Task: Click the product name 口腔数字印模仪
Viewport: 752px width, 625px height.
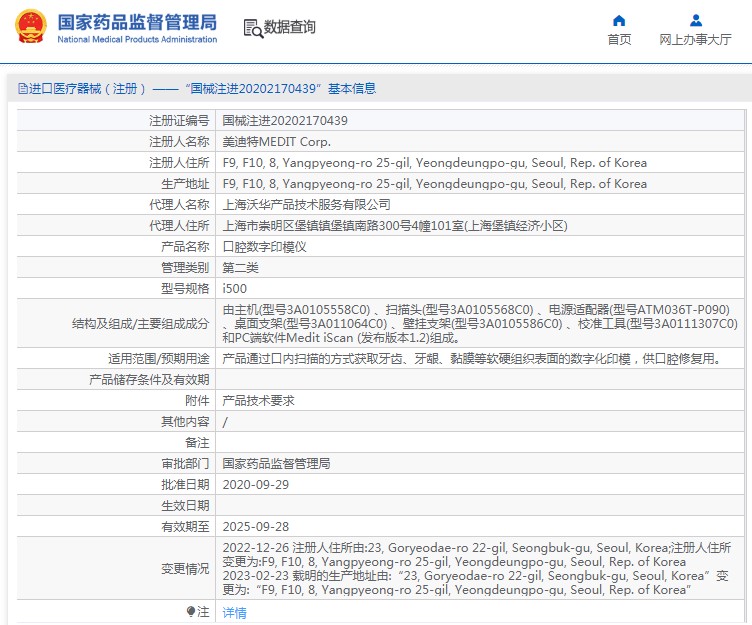Action: pos(264,247)
